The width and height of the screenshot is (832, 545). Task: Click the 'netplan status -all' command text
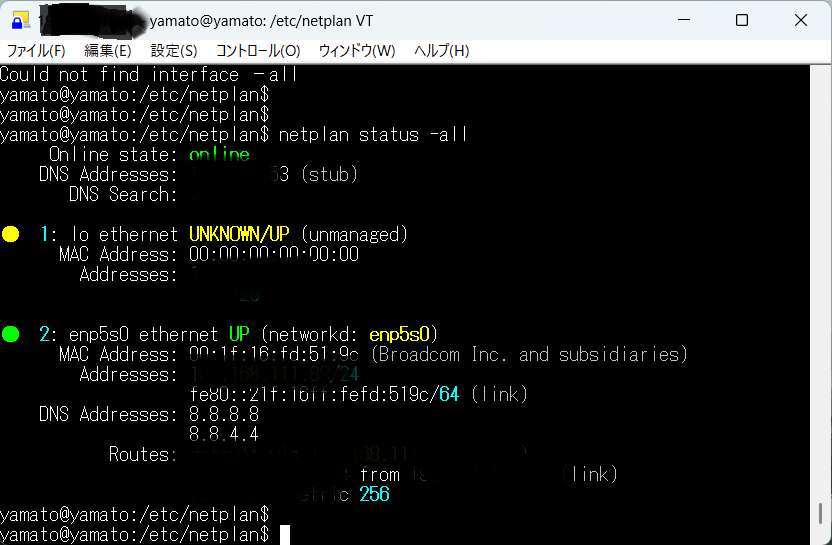click(x=373, y=135)
